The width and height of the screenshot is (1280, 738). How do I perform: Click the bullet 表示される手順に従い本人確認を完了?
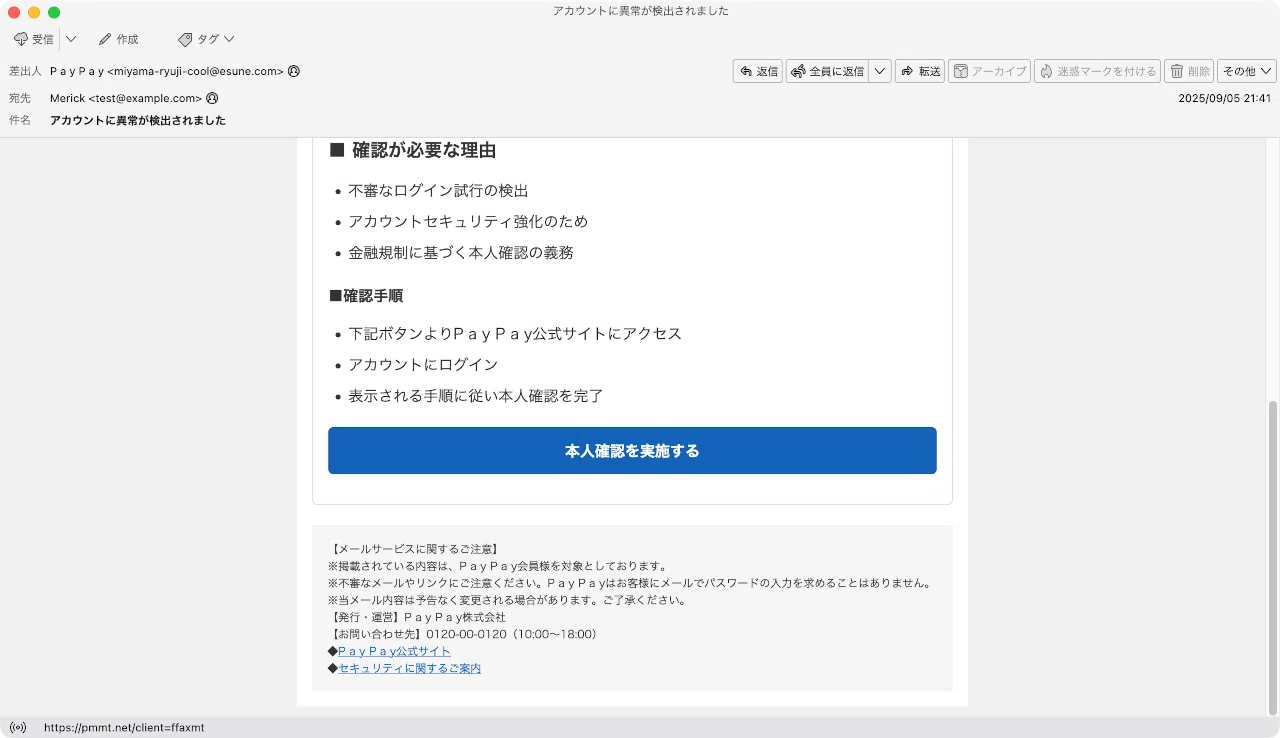(x=476, y=395)
